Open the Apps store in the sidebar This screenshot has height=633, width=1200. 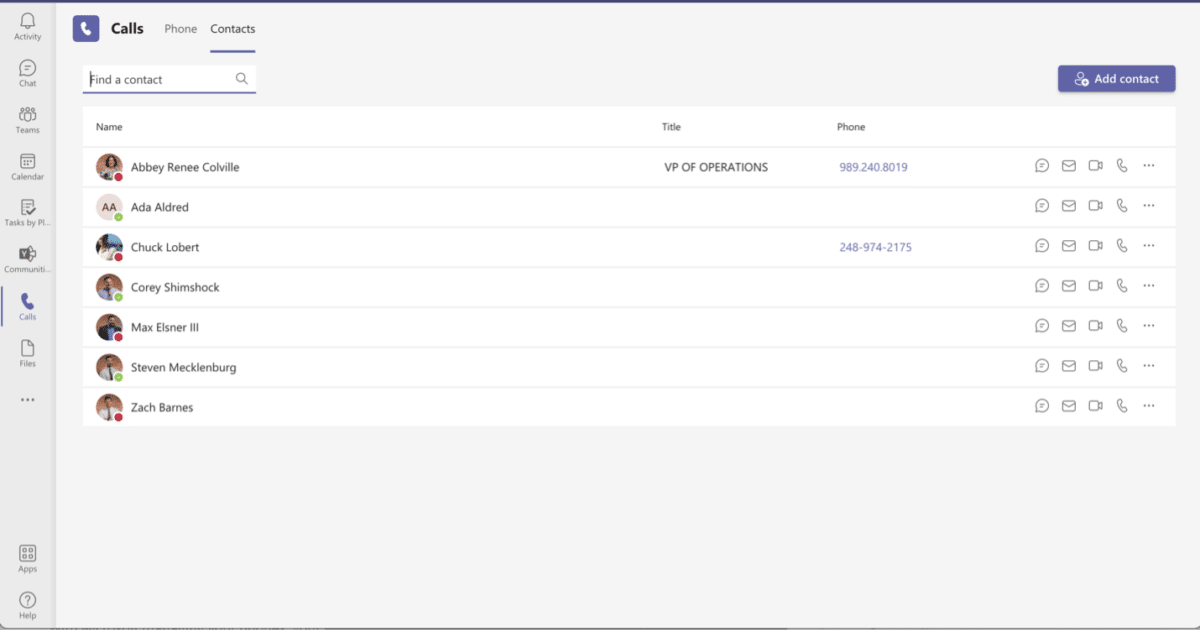click(27, 558)
